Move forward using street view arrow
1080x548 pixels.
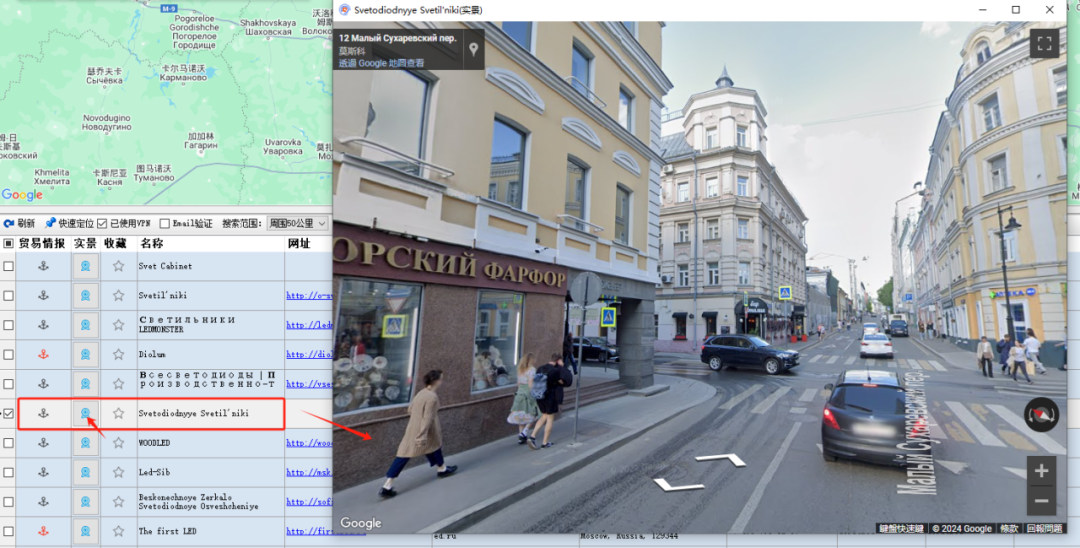(720, 459)
